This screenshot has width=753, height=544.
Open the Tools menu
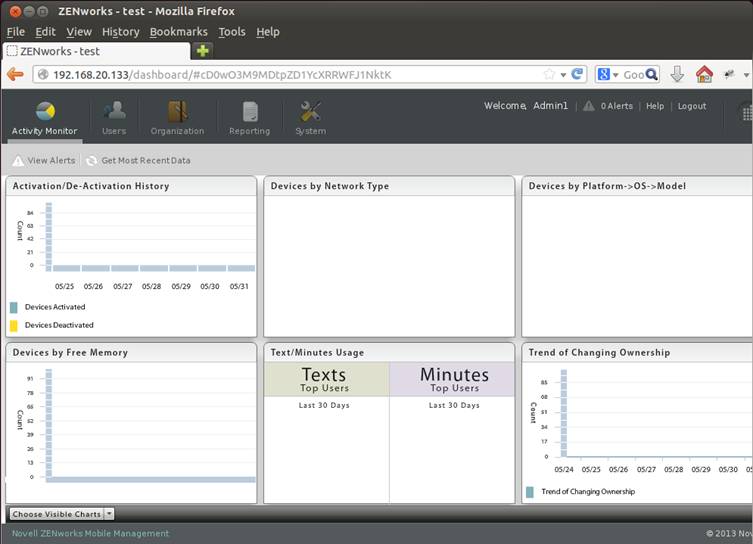pos(232,32)
